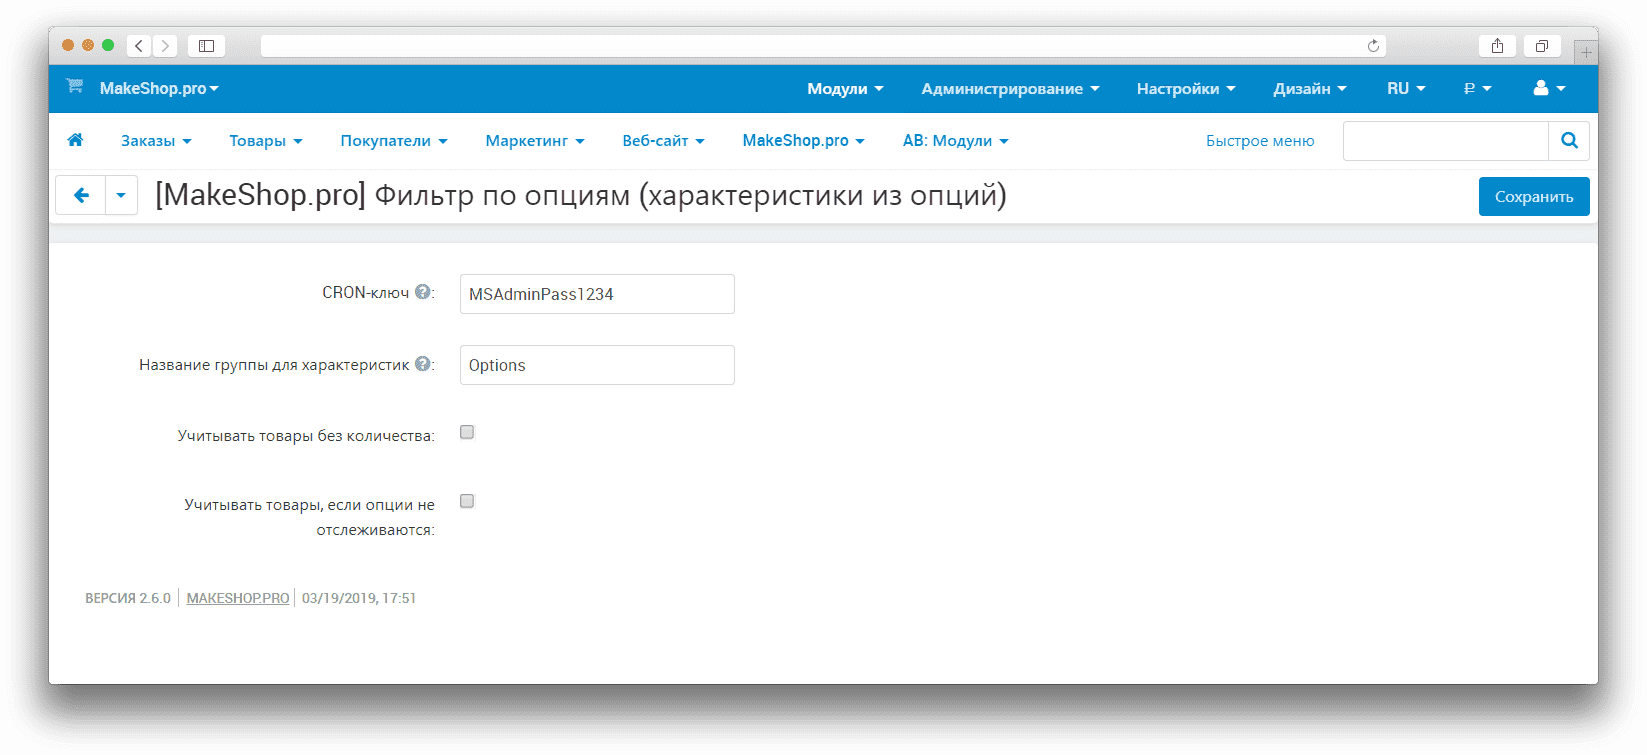Click the help icon beside CRON-ключ
Image resolution: width=1647 pixels, height=755 pixels.
click(423, 292)
